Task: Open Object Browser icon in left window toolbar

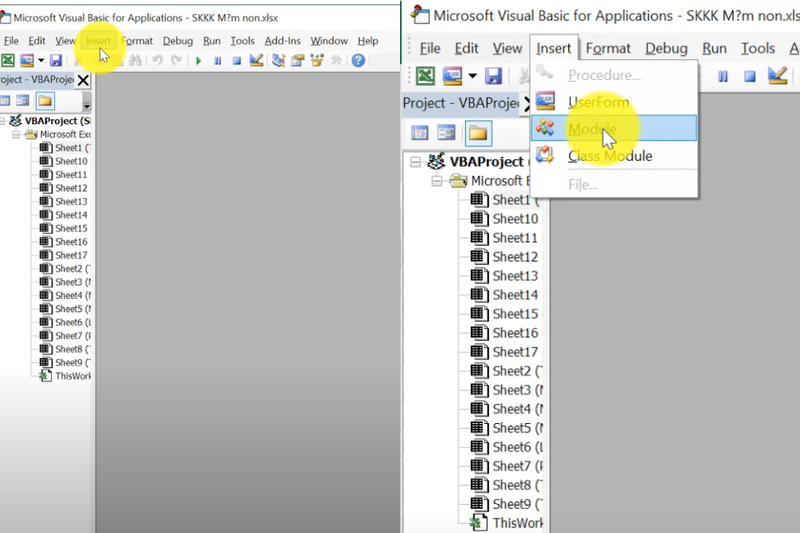Action: pos(317,61)
